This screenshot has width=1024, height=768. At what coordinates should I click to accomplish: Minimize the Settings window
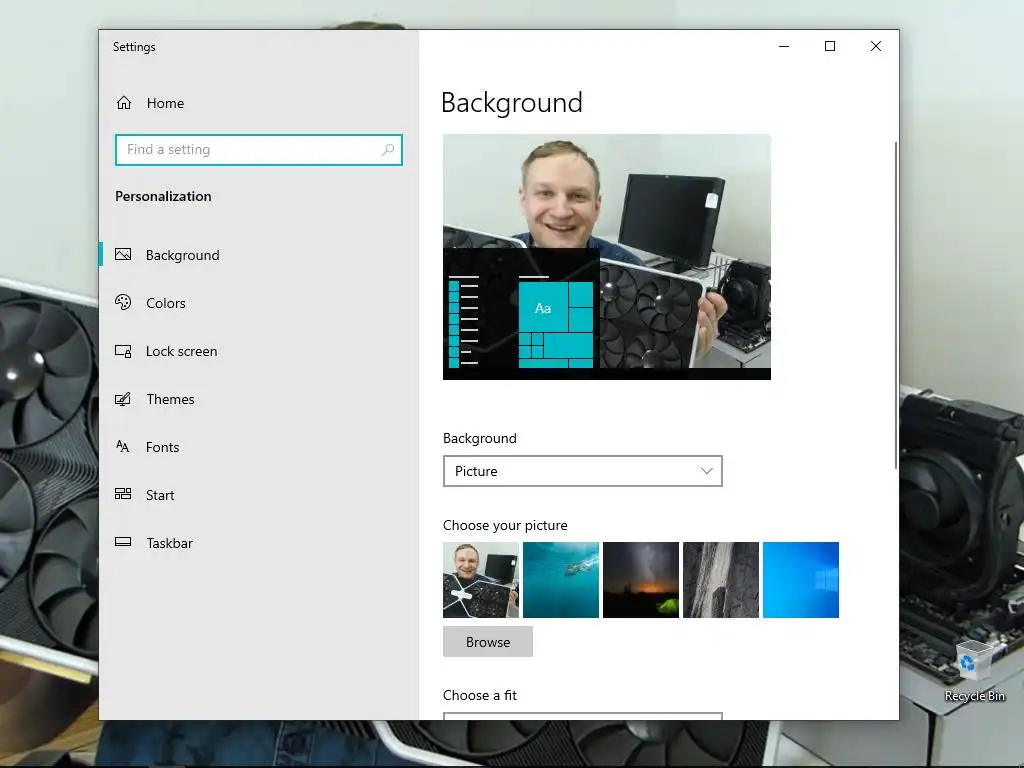(x=784, y=46)
